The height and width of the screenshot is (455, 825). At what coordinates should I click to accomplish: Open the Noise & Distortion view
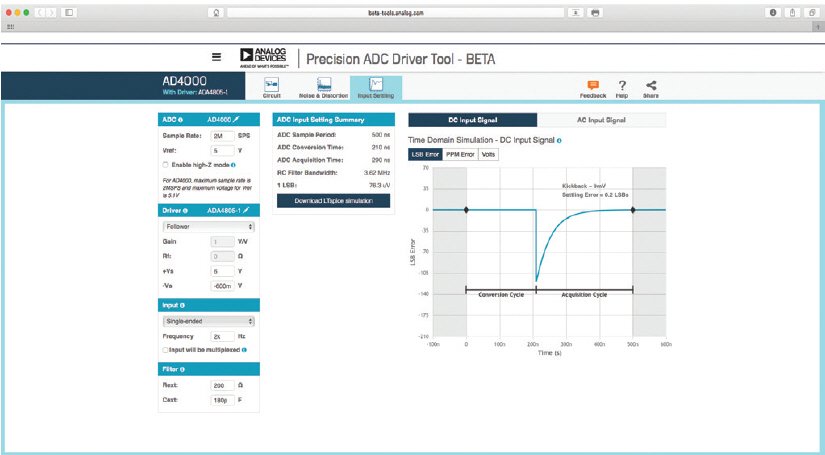323,88
